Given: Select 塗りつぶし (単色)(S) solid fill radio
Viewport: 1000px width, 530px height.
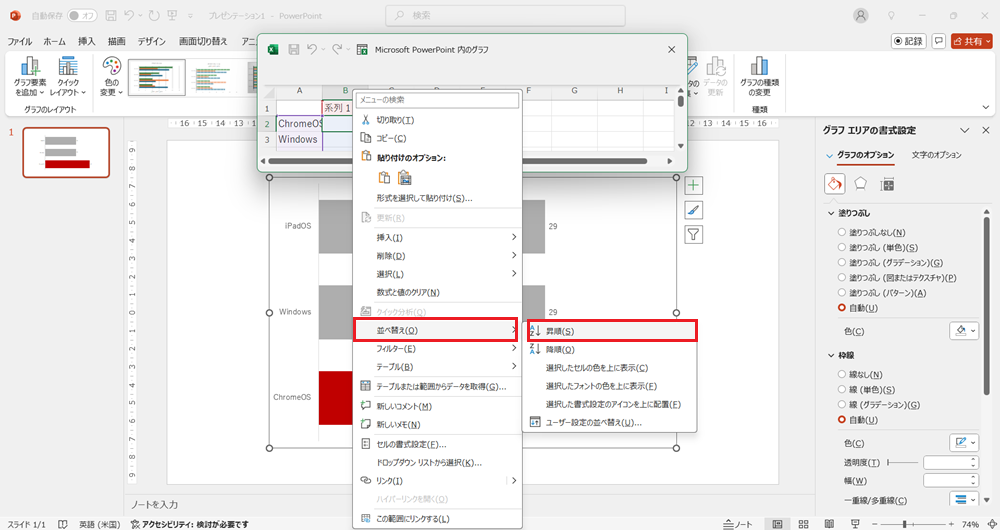Looking at the screenshot, I should [842, 247].
